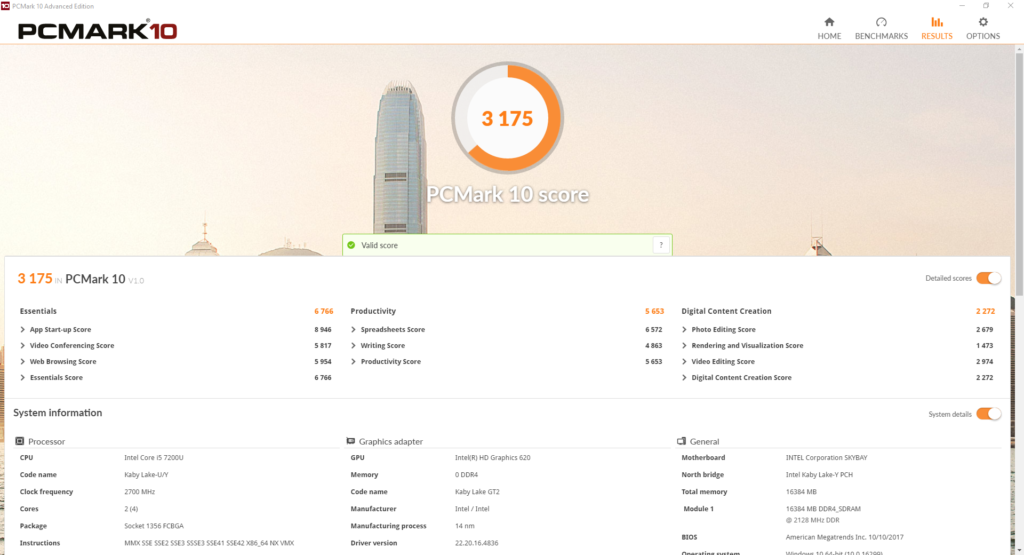The height and width of the screenshot is (555, 1024).
Task: Open the Options gear icon
Action: 983,22
